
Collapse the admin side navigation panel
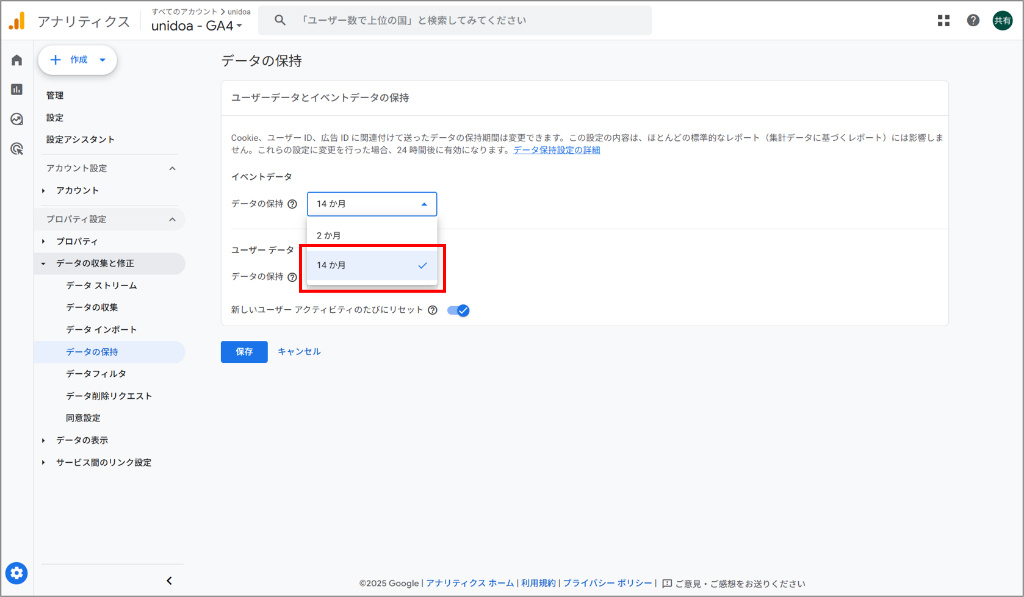coord(169,581)
